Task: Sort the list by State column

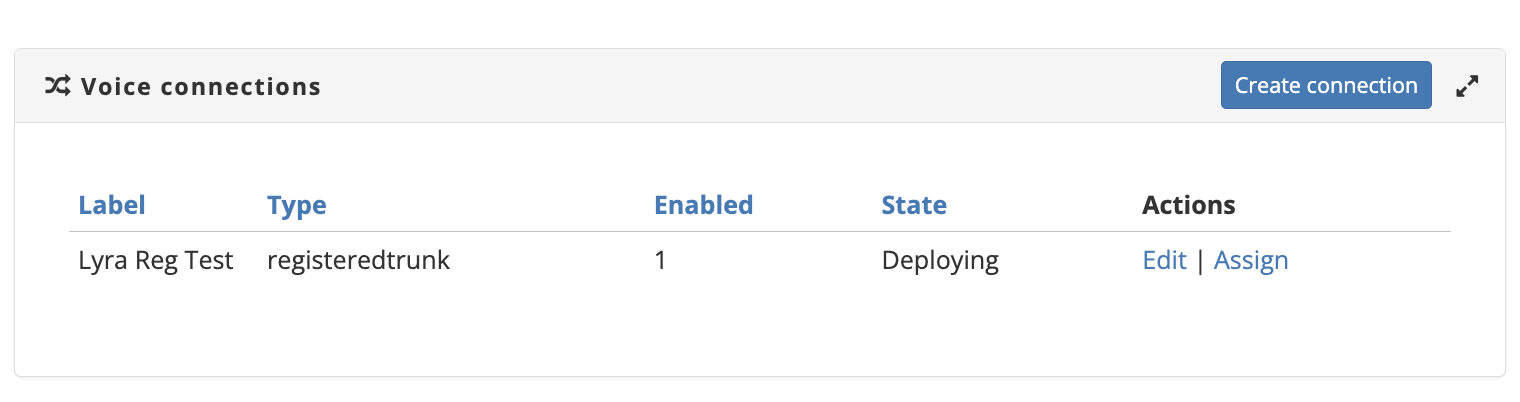Action: click(914, 205)
